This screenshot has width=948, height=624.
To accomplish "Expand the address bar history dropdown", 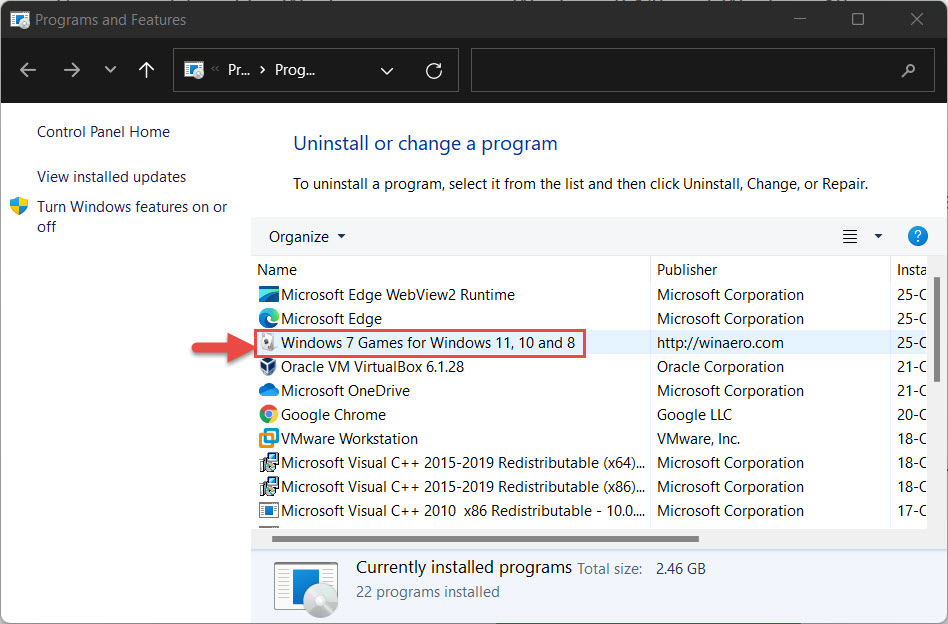I will [x=387, y=71].
